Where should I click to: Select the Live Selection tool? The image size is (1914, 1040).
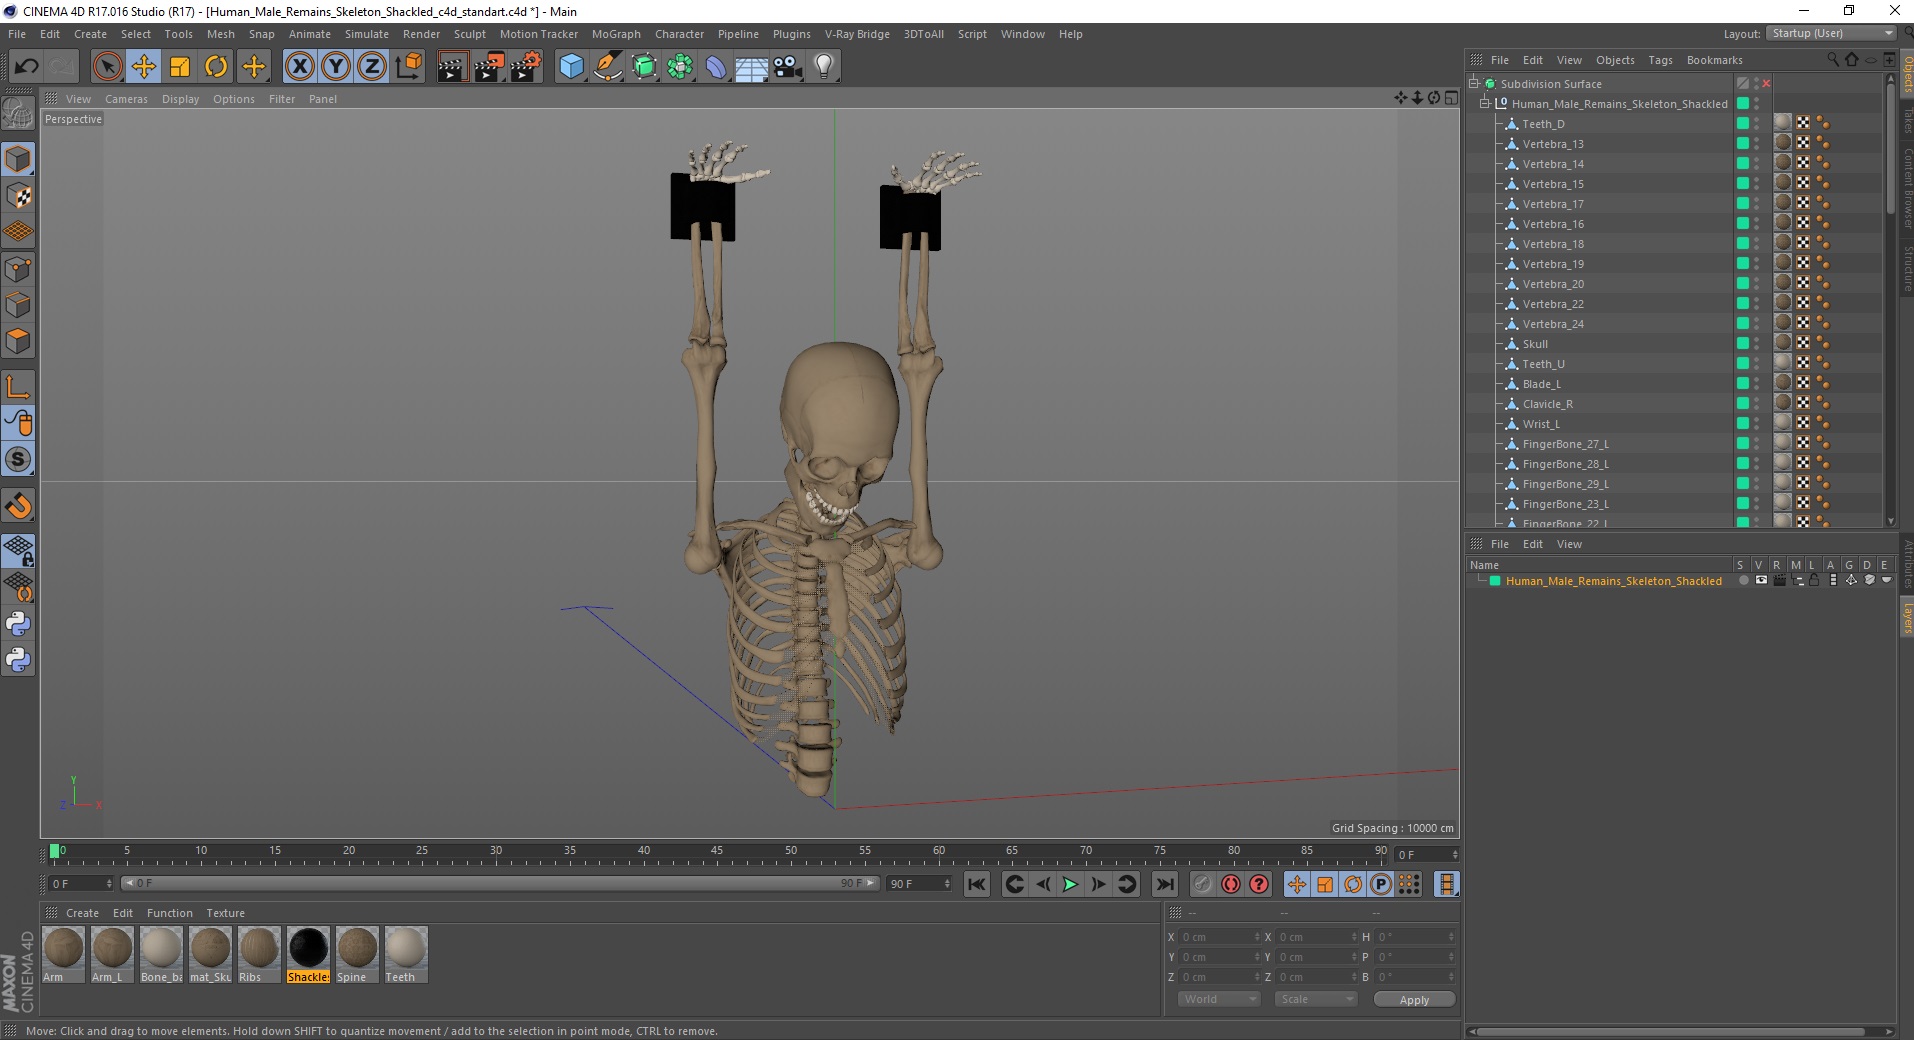pos(107,67)
